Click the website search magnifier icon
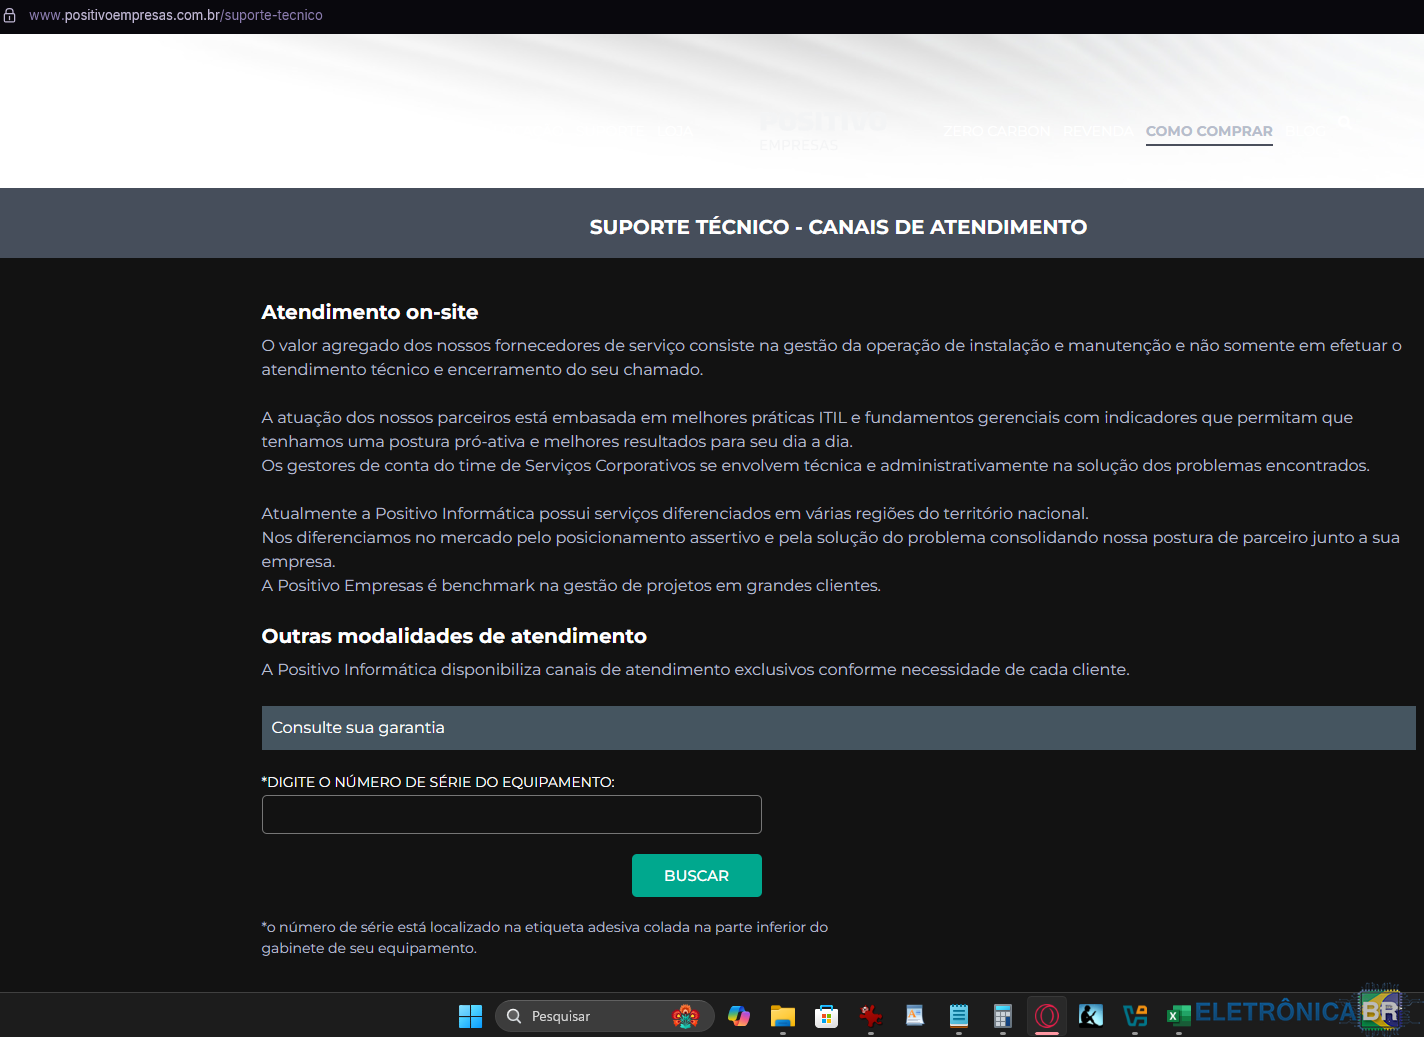Screen dimensions: 1424x1037 coord(1345,122)
